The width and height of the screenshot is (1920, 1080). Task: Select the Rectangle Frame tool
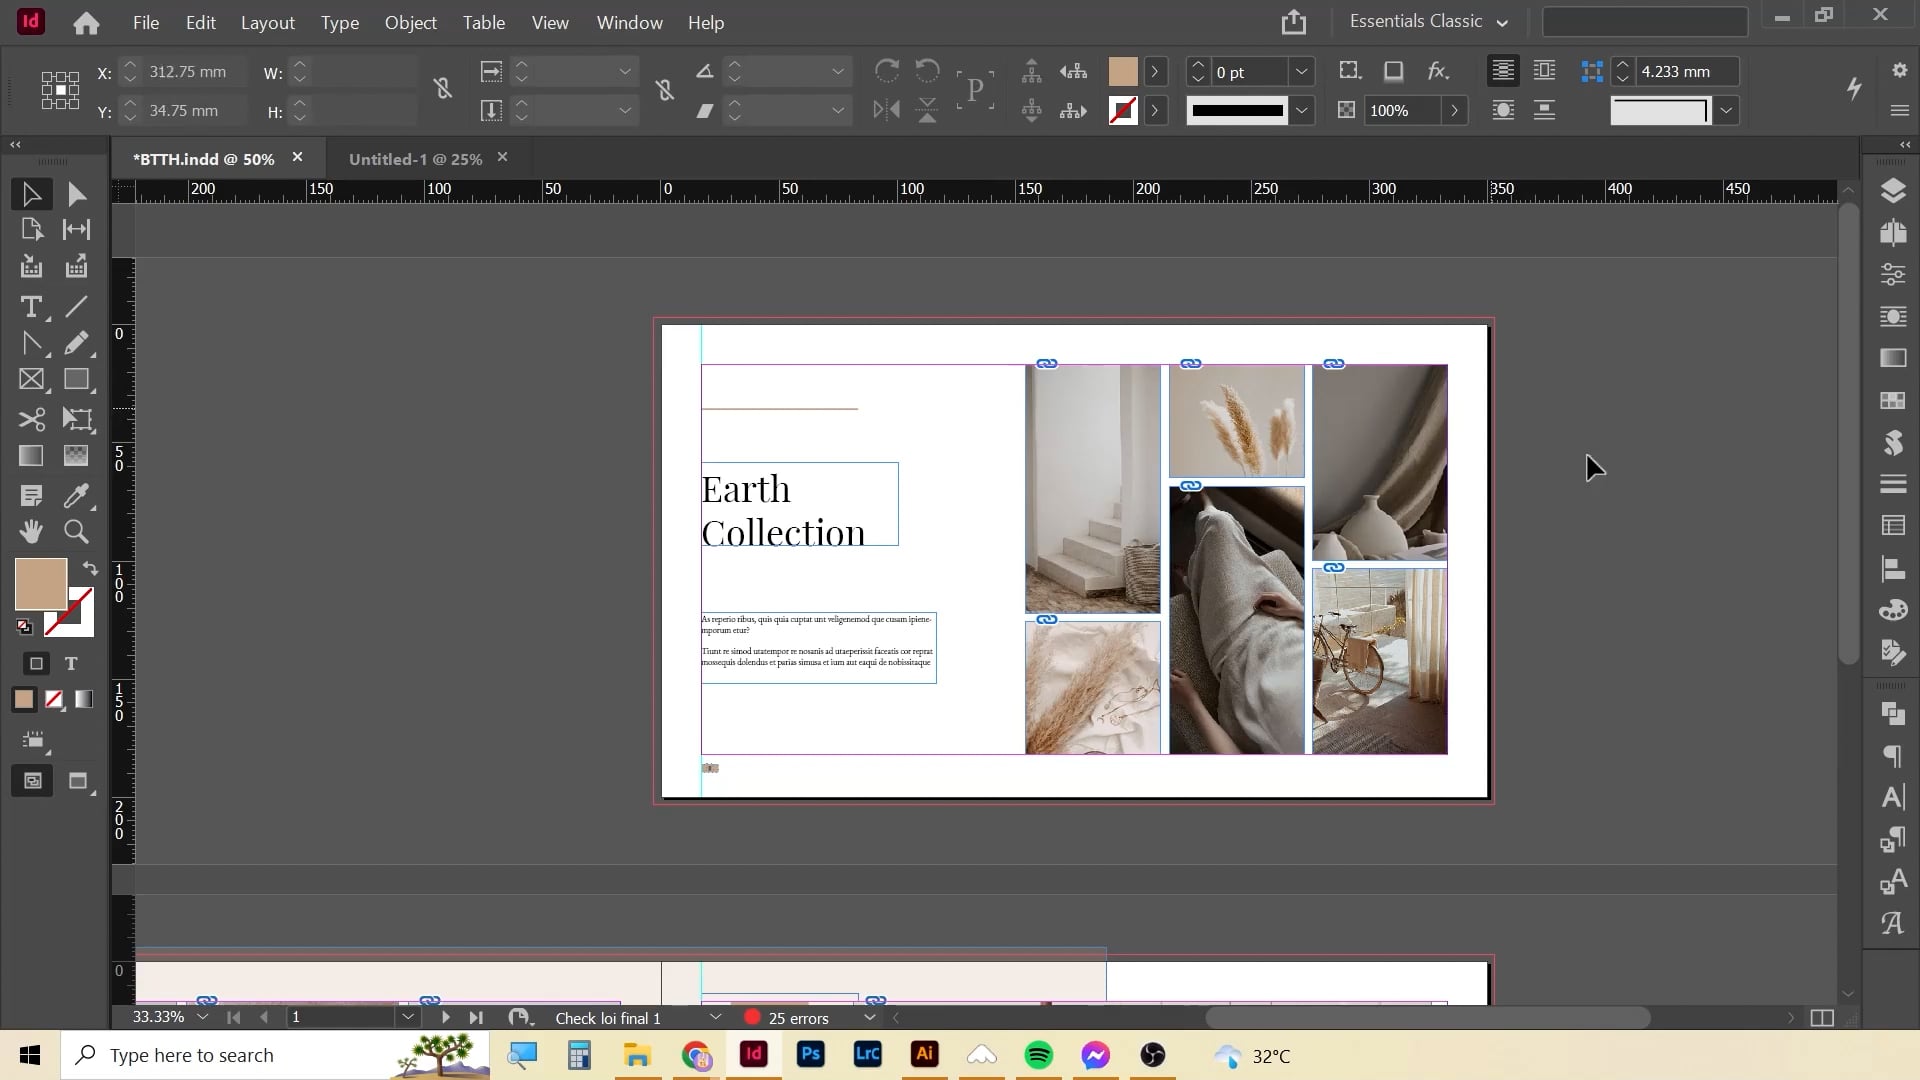(31, 380)
